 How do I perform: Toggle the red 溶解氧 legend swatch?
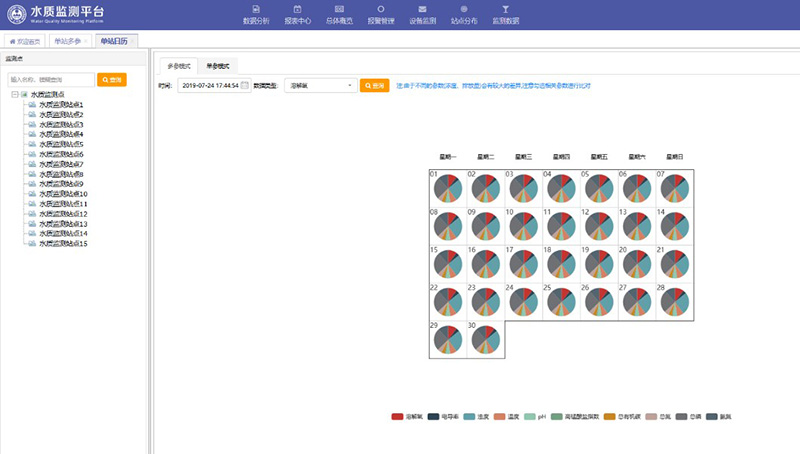(x=397, y=415)
